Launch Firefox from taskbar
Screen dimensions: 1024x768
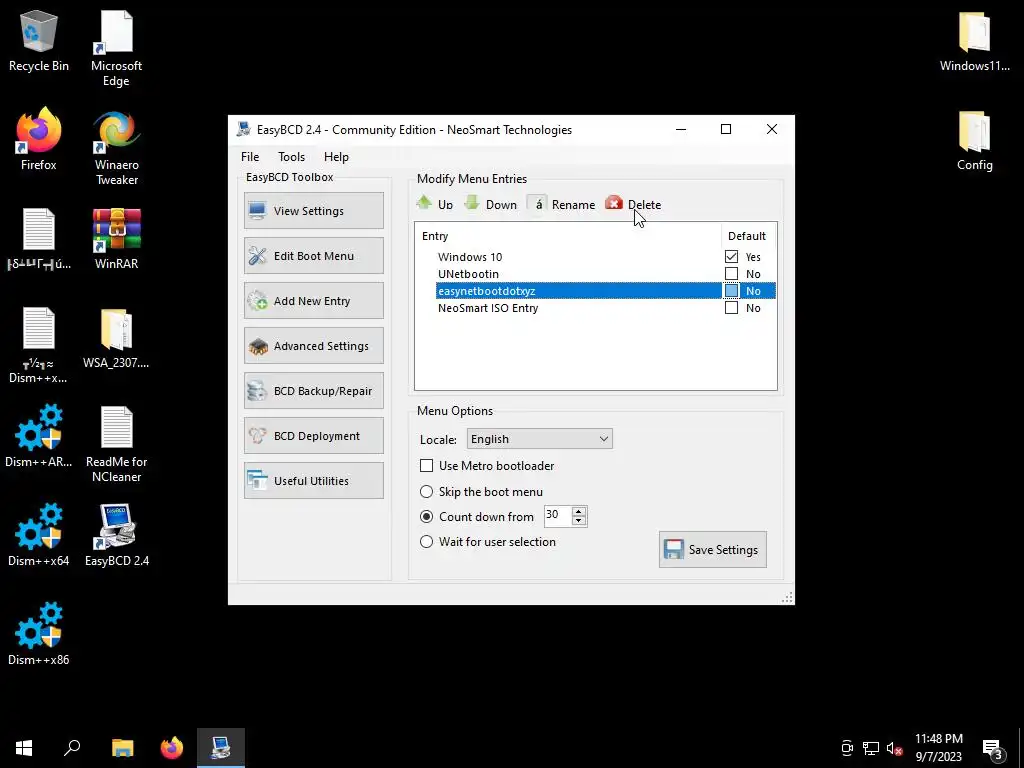pos(172,748)
